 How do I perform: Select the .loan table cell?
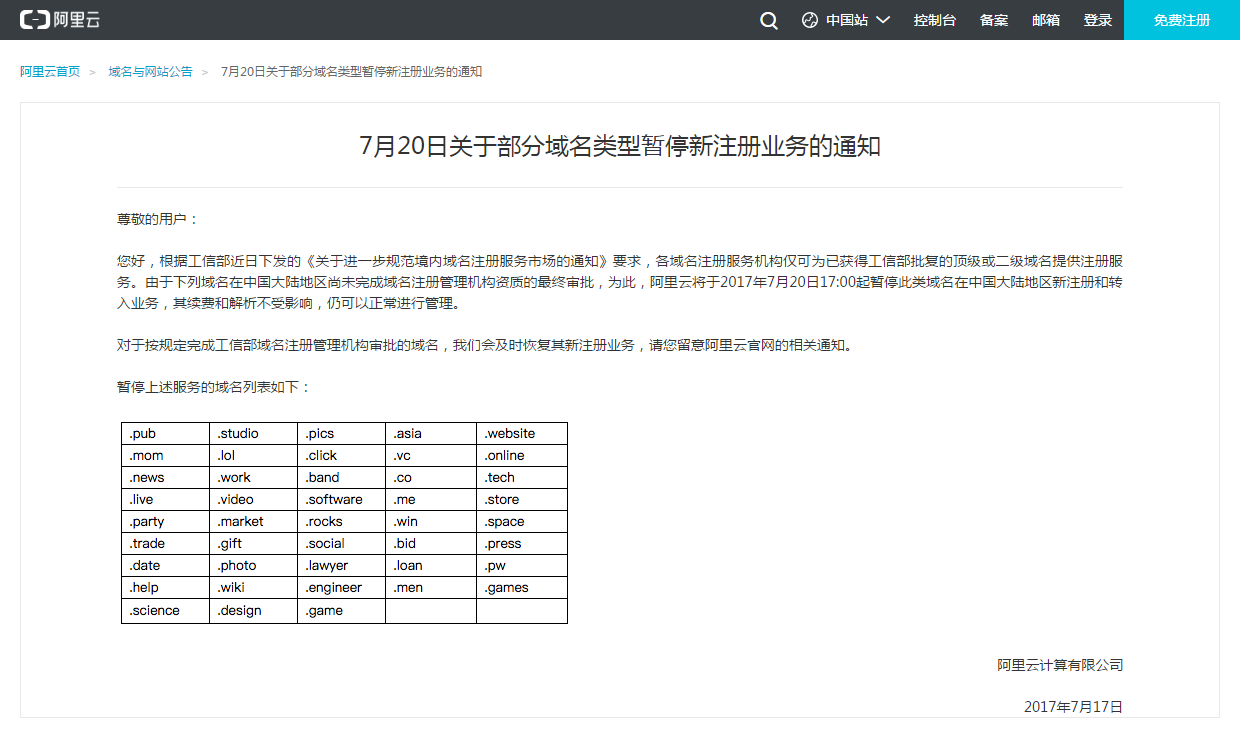point(431,566)
